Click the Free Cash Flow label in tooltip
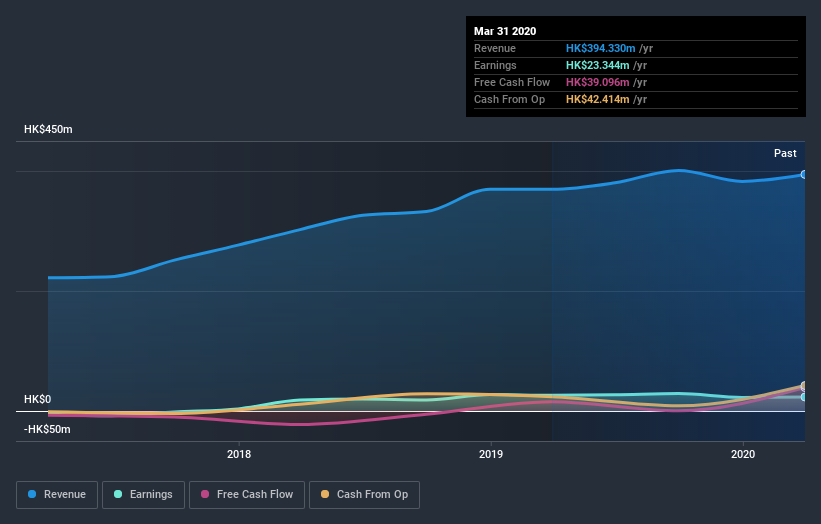Image resolution: width=821 pixels, height=524 pixels. pyautogui.click(x=512, y=82)
